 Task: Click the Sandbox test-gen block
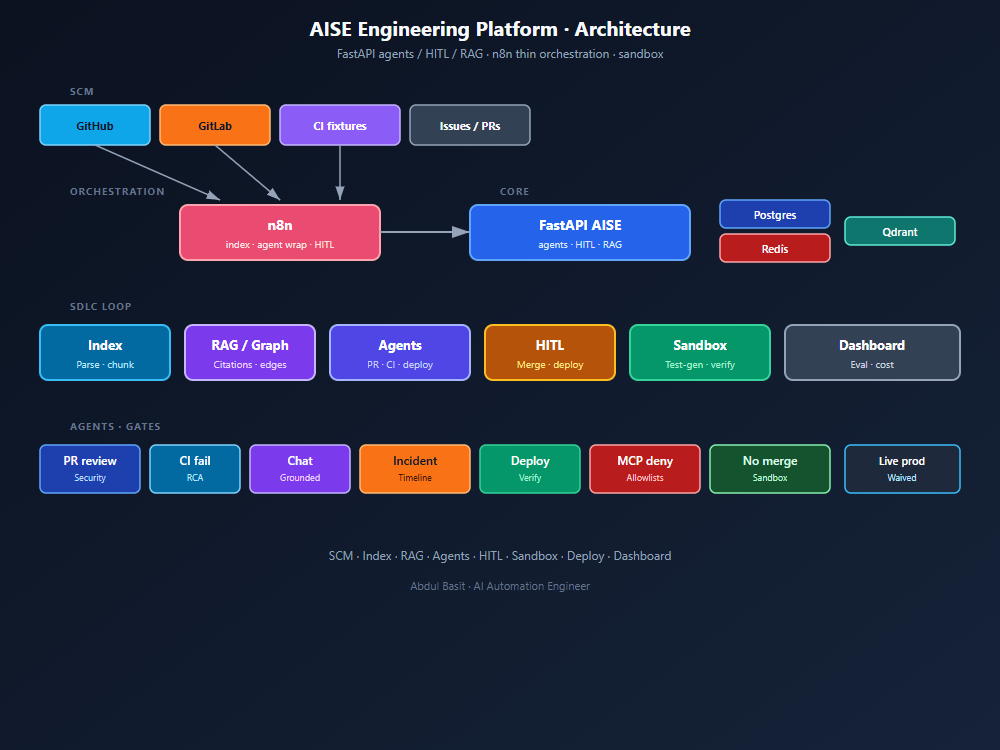pos(700,353)
